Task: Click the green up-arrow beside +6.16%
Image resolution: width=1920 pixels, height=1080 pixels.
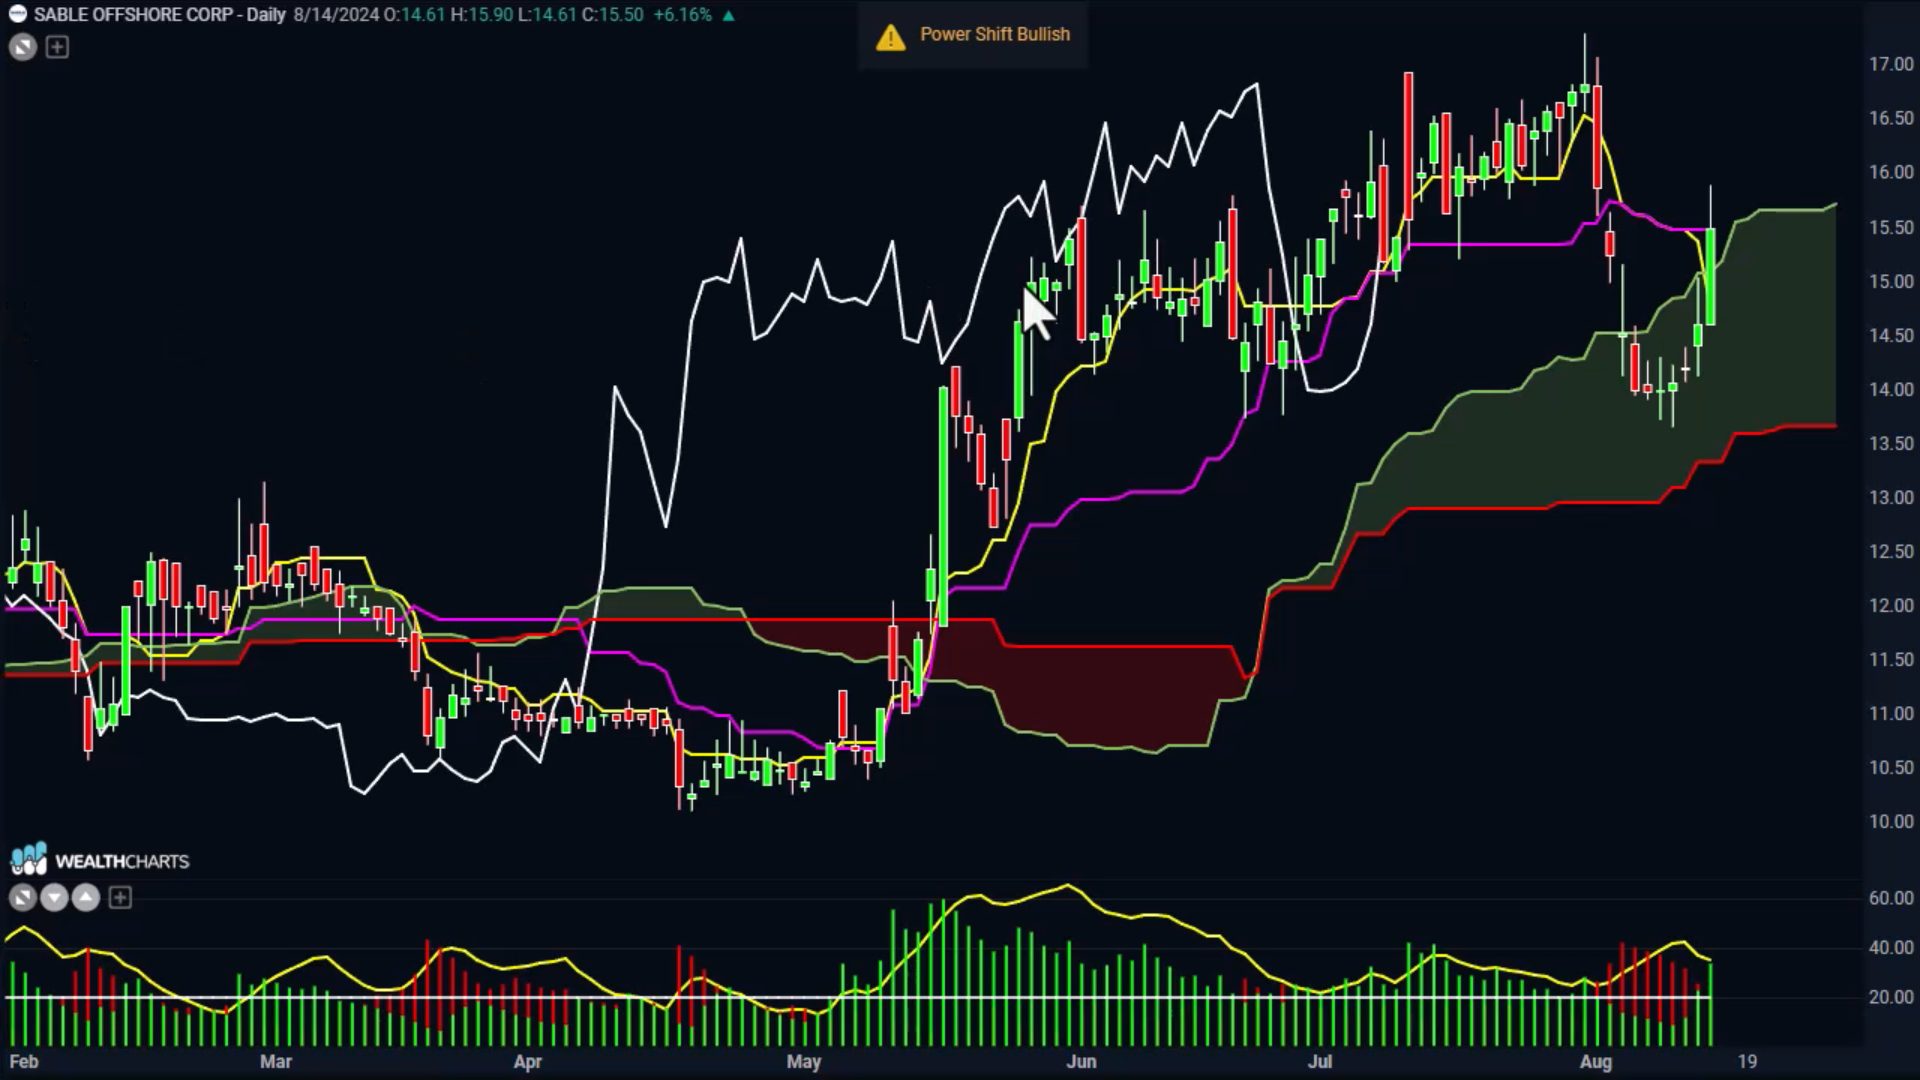Action: (x=728, y=15)
